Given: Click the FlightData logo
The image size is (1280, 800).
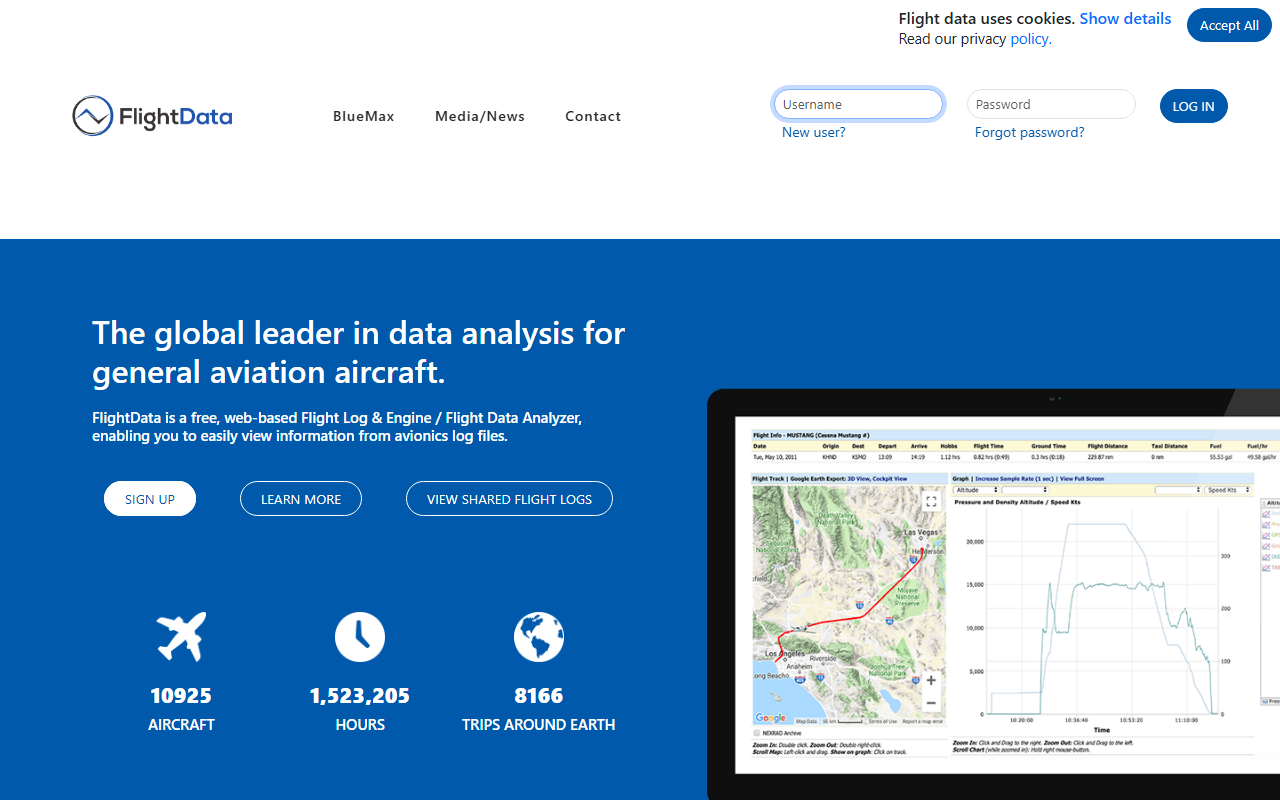Looking at the screenshot, I should pyautogui.click(x=152, y=116).
